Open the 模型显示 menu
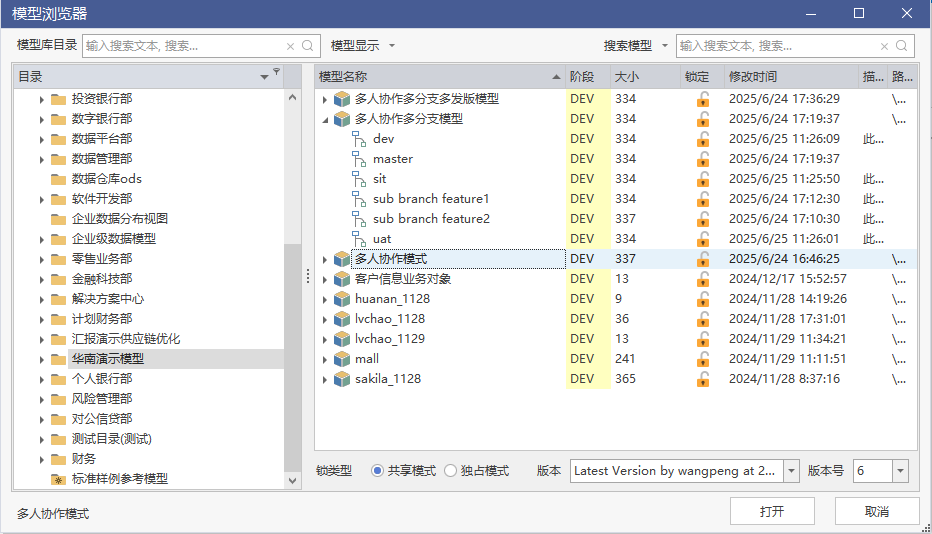The image size is (932, 534). 363,46
